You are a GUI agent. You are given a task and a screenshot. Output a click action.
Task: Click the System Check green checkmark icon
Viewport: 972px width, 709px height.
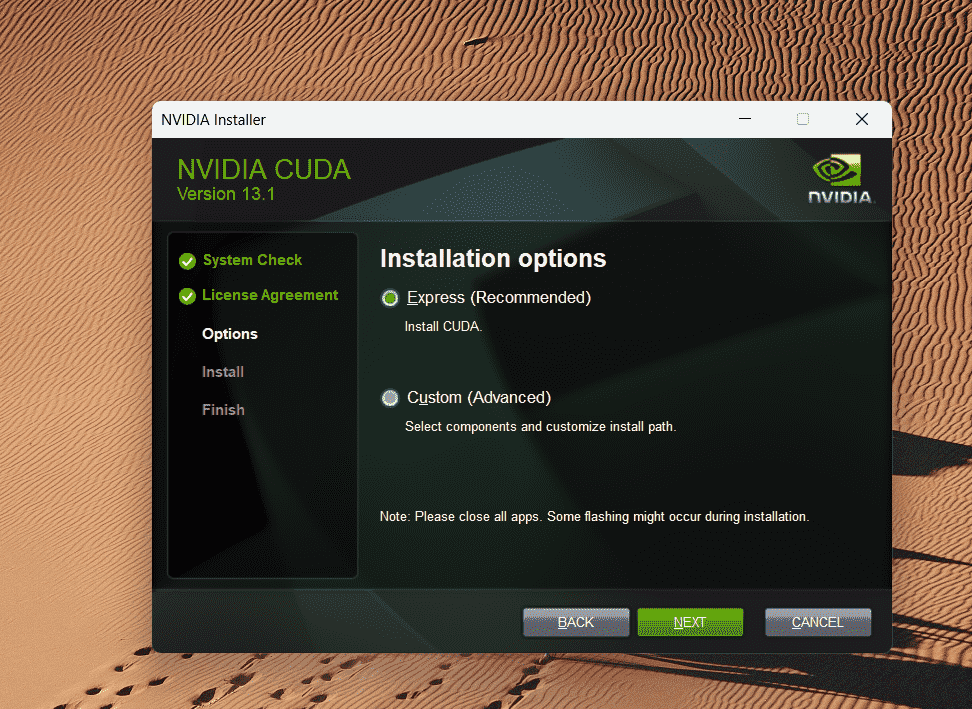click(187, 261)
